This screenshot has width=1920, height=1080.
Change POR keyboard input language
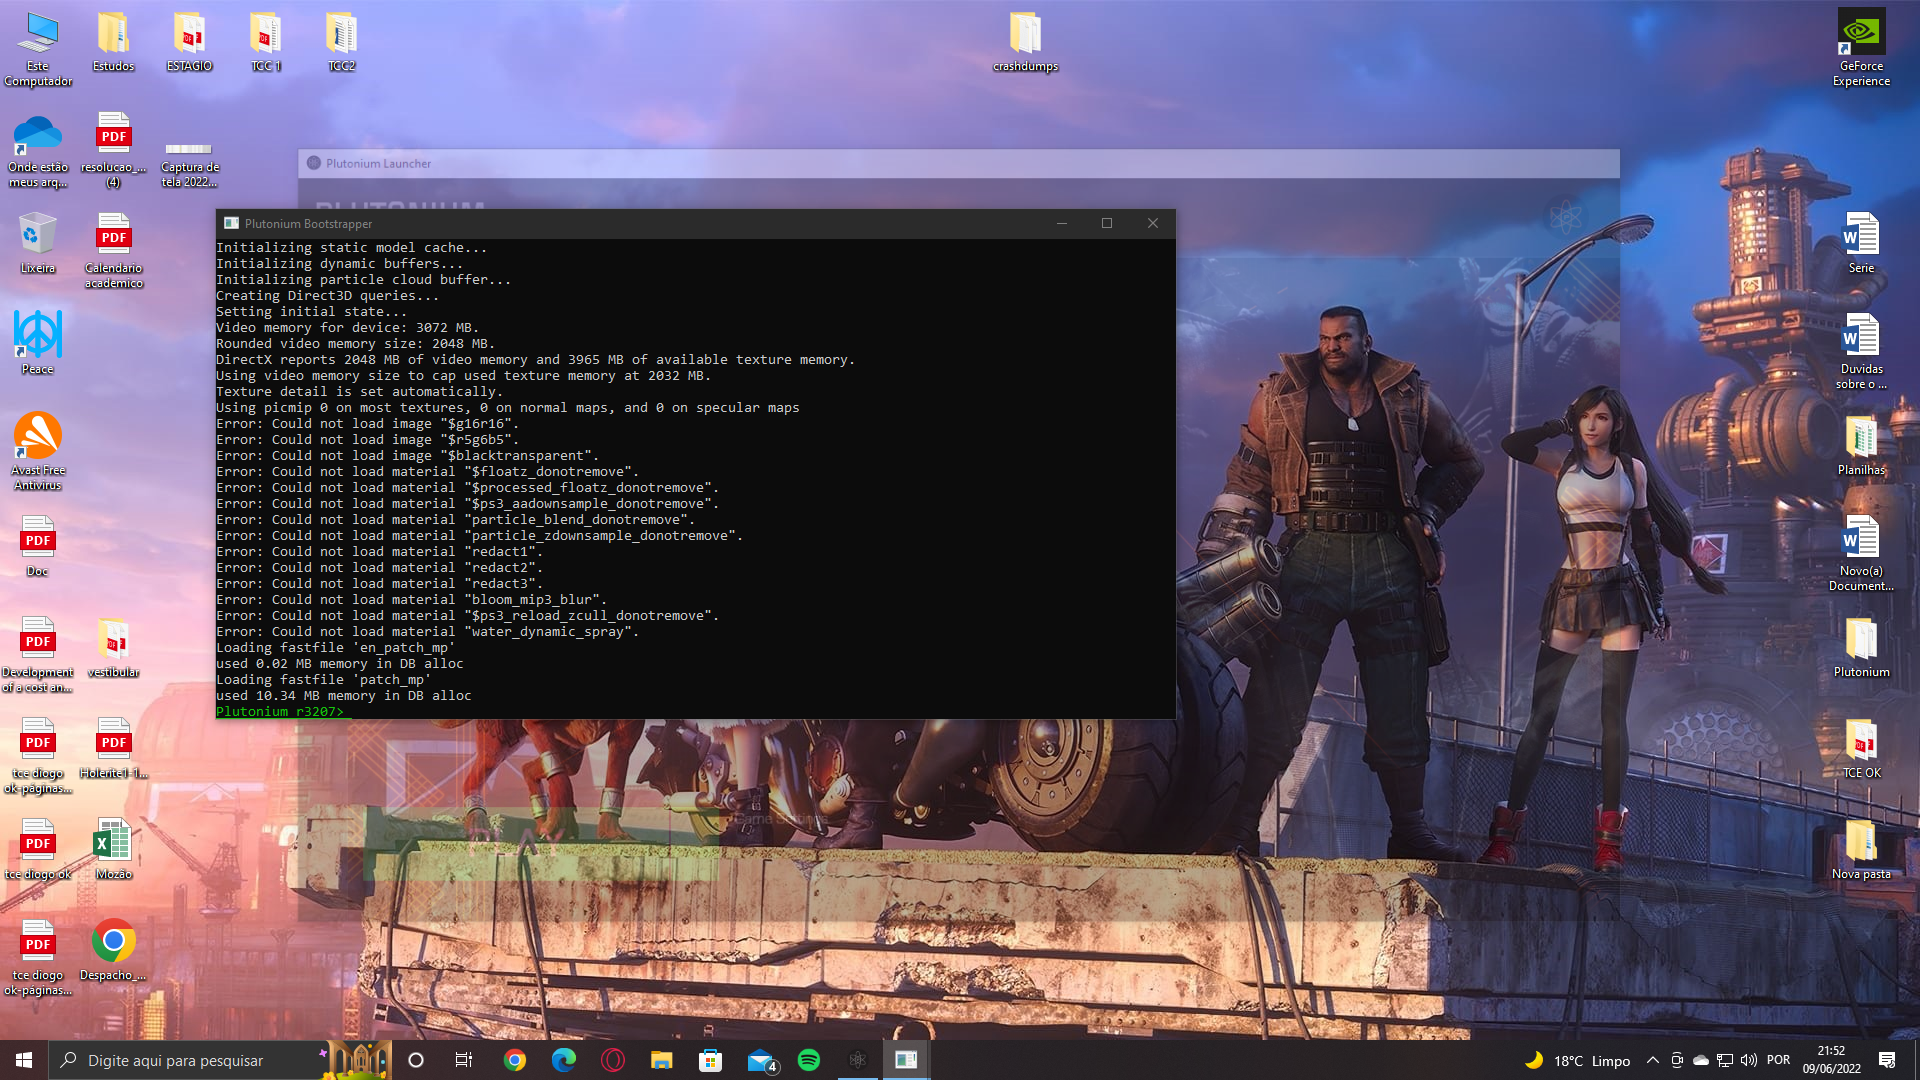click(1778, 1060)
